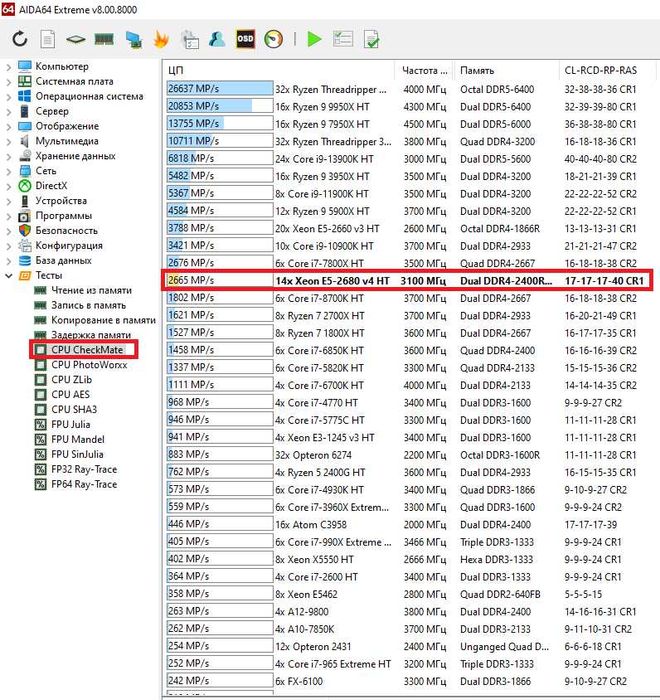This screenshot has height=700, width=660.
Task: Select the FPU Mandel test
Action: coord(78,439)
